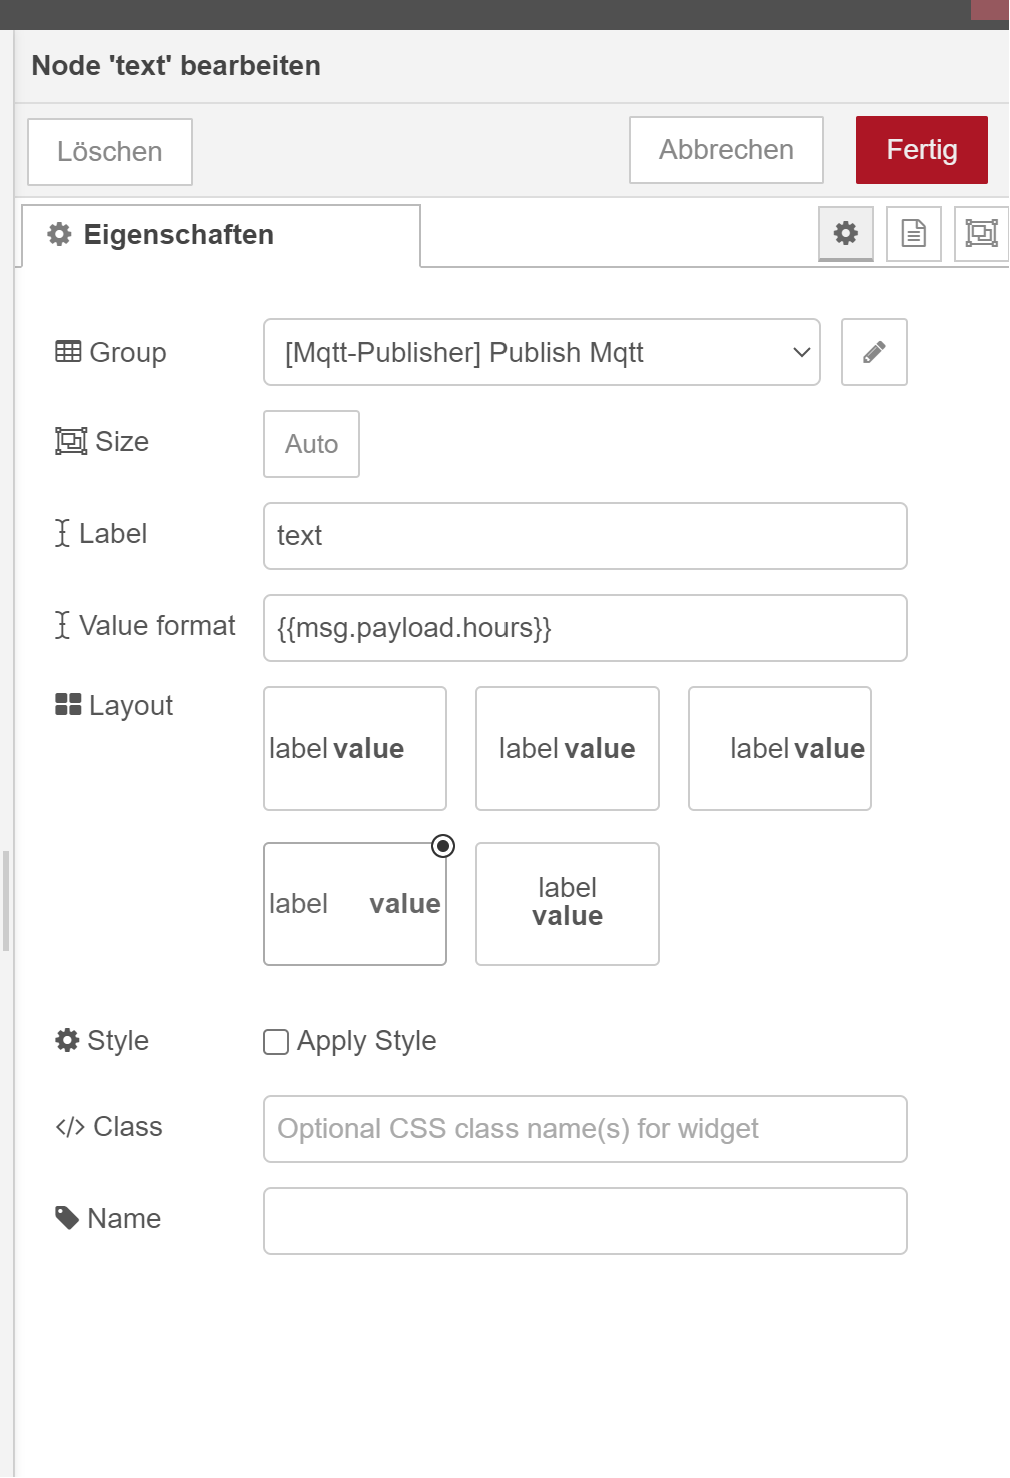Select the spread label value layout

pos(355,904)
